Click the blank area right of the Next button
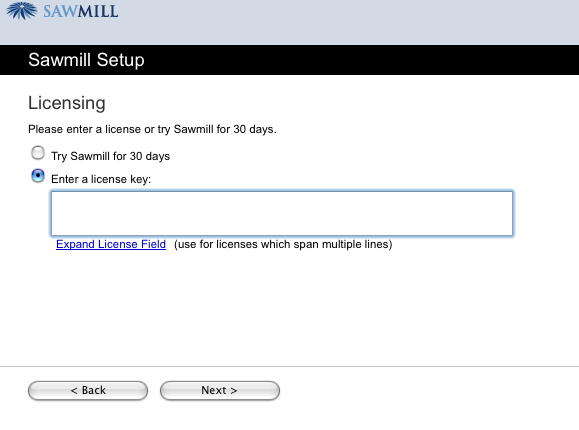This screenshot has width=579, height=430. coord(428,390)
